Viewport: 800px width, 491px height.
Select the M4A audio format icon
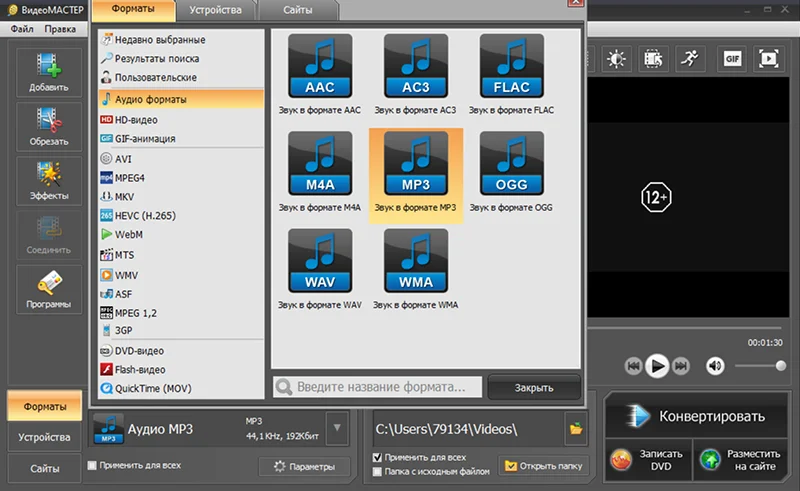pos(320,163)
